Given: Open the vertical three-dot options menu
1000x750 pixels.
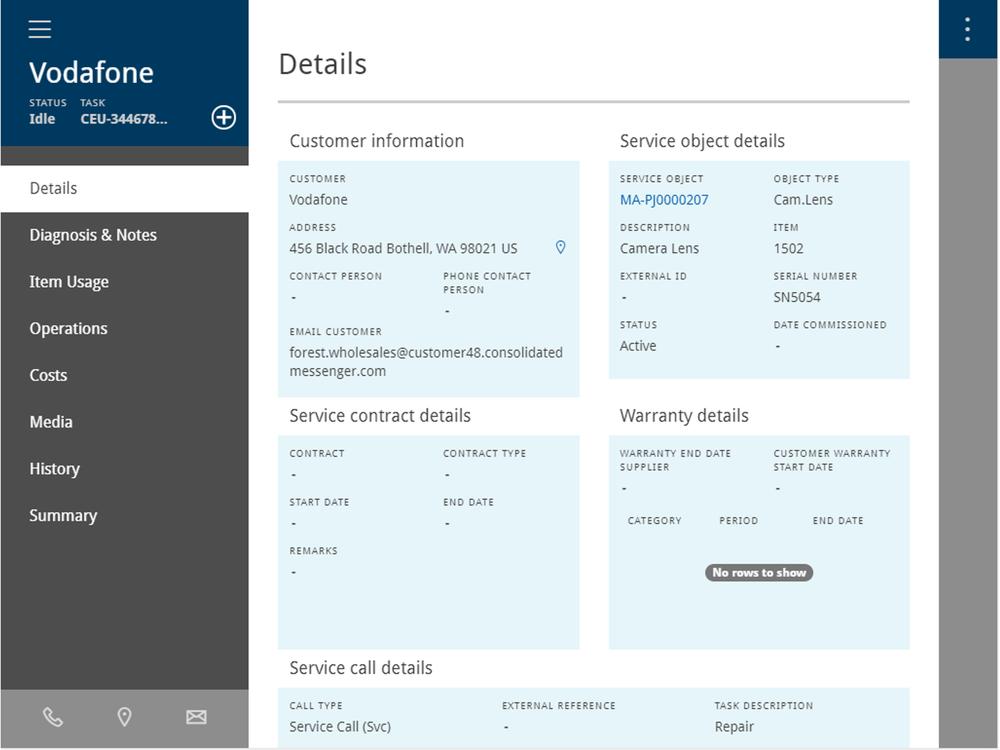Looking at the screenshot, I should click(967, 29).
